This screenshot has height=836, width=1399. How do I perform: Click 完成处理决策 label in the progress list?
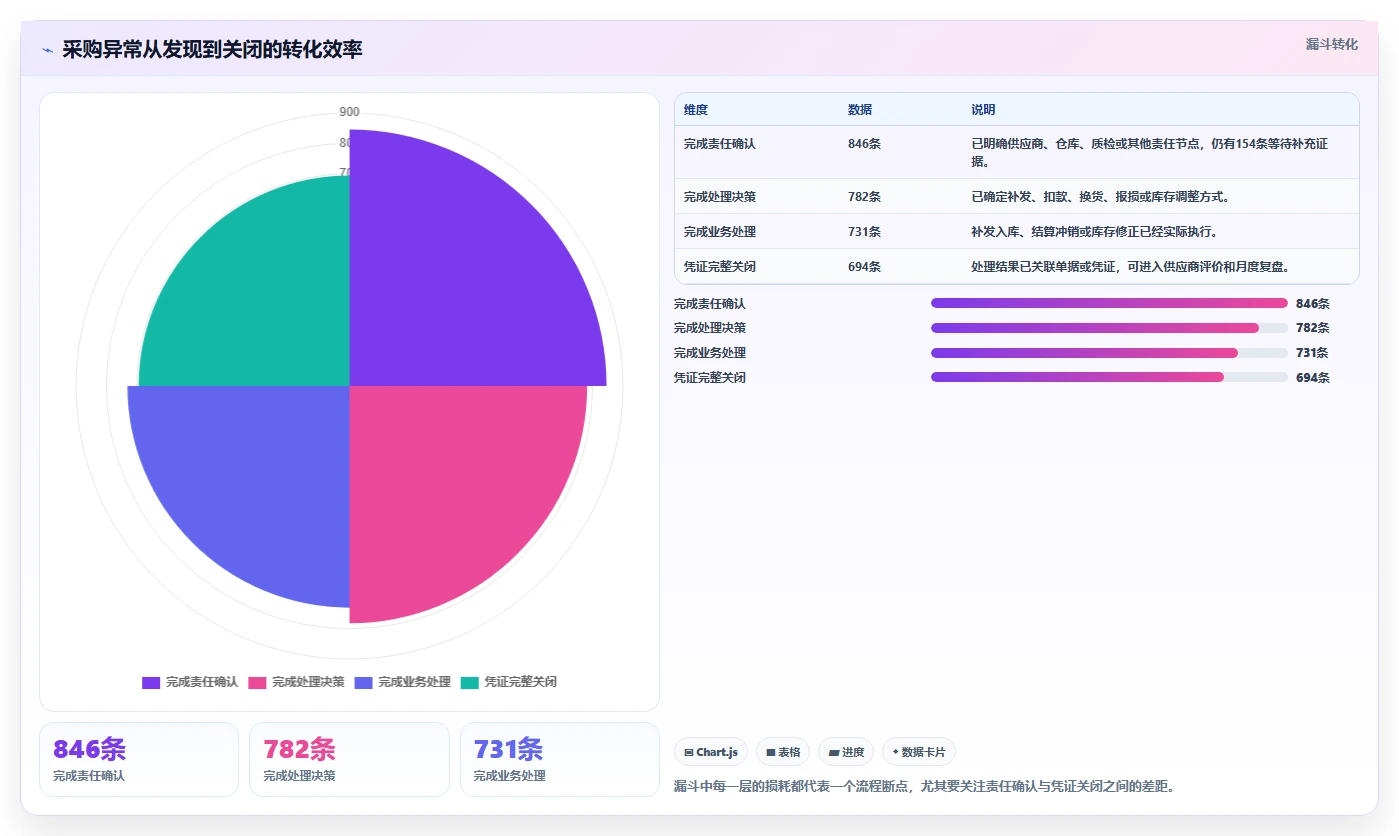click(710, 328)
